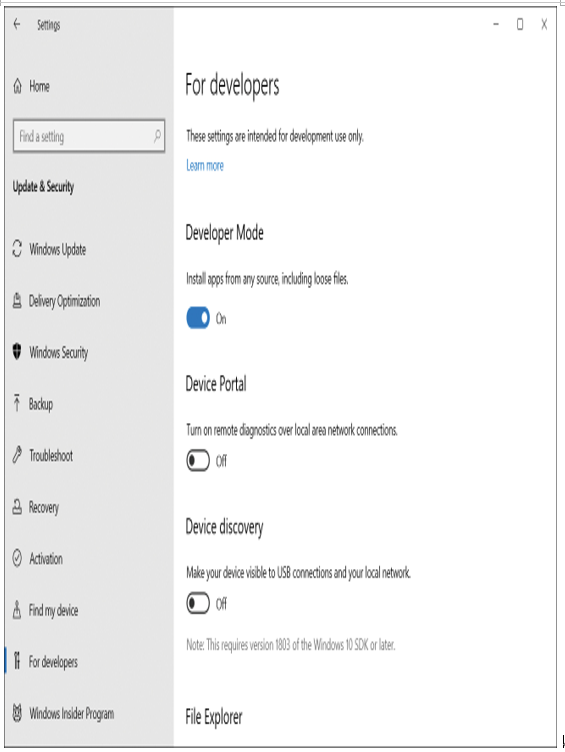Click the Windows Insider Program icon
The image size is (565, 752).
click(17, 713)
